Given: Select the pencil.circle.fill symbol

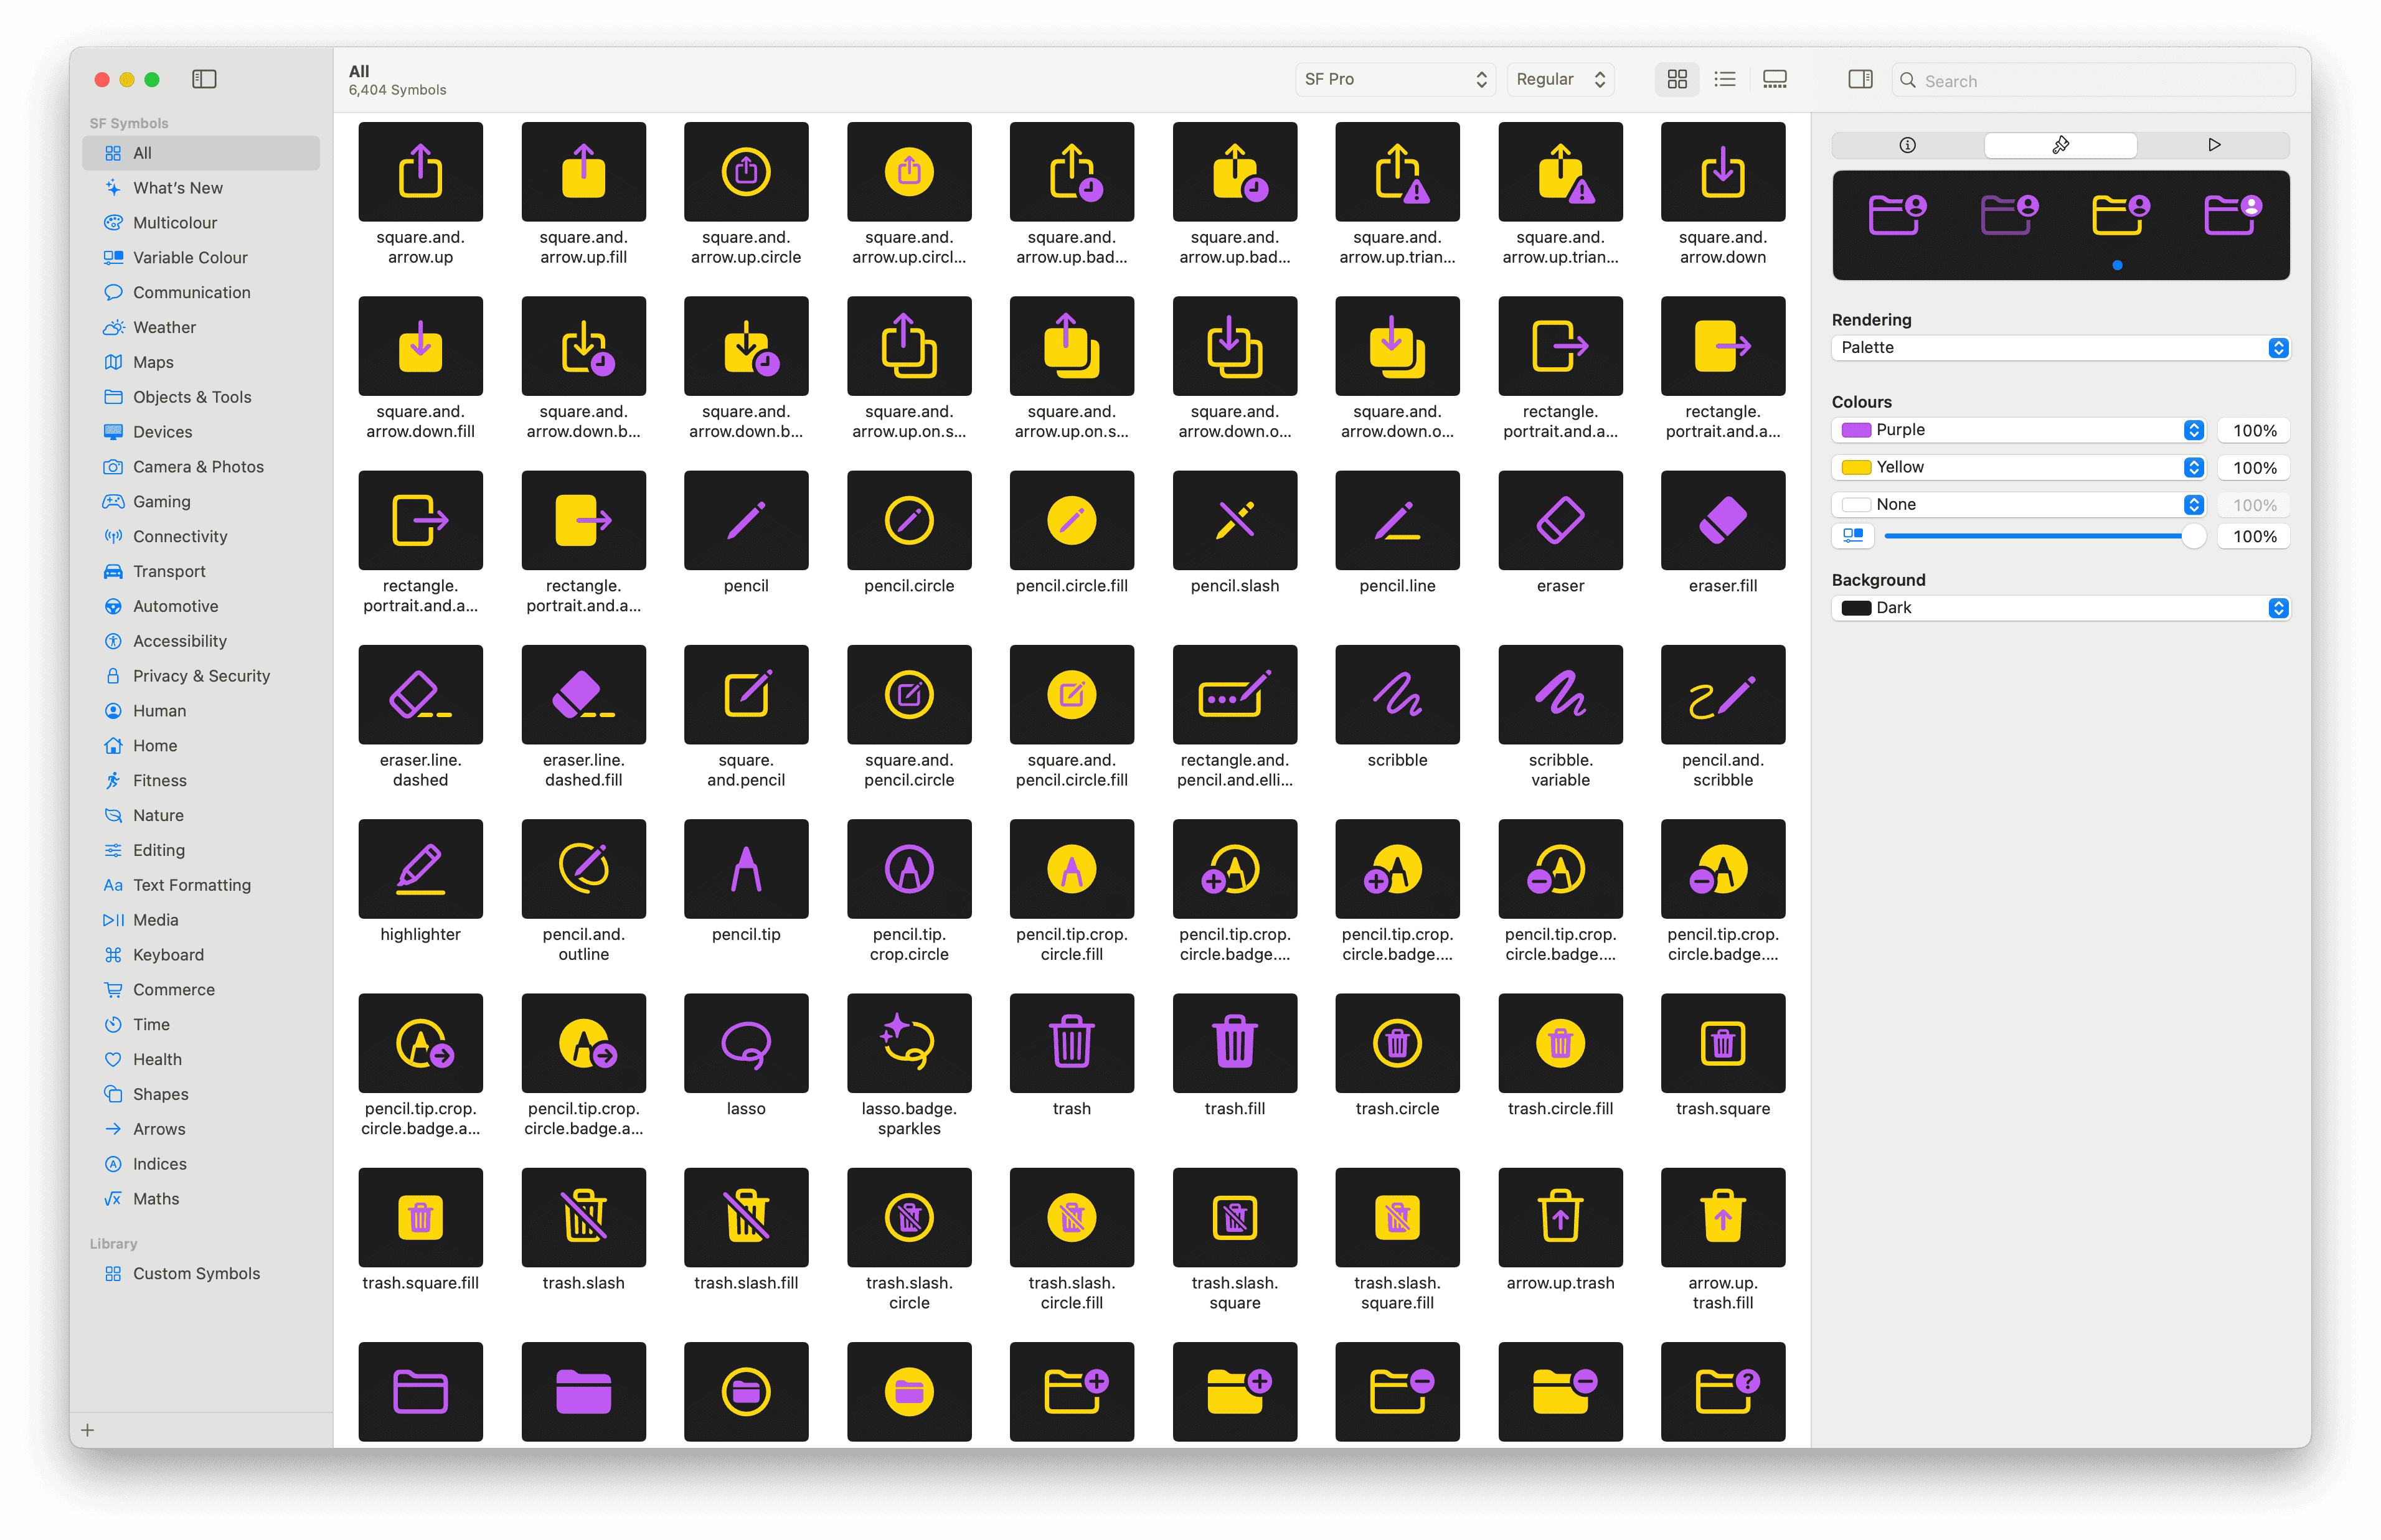Looking at the screenshot, I should click(x=1072, y=520).
